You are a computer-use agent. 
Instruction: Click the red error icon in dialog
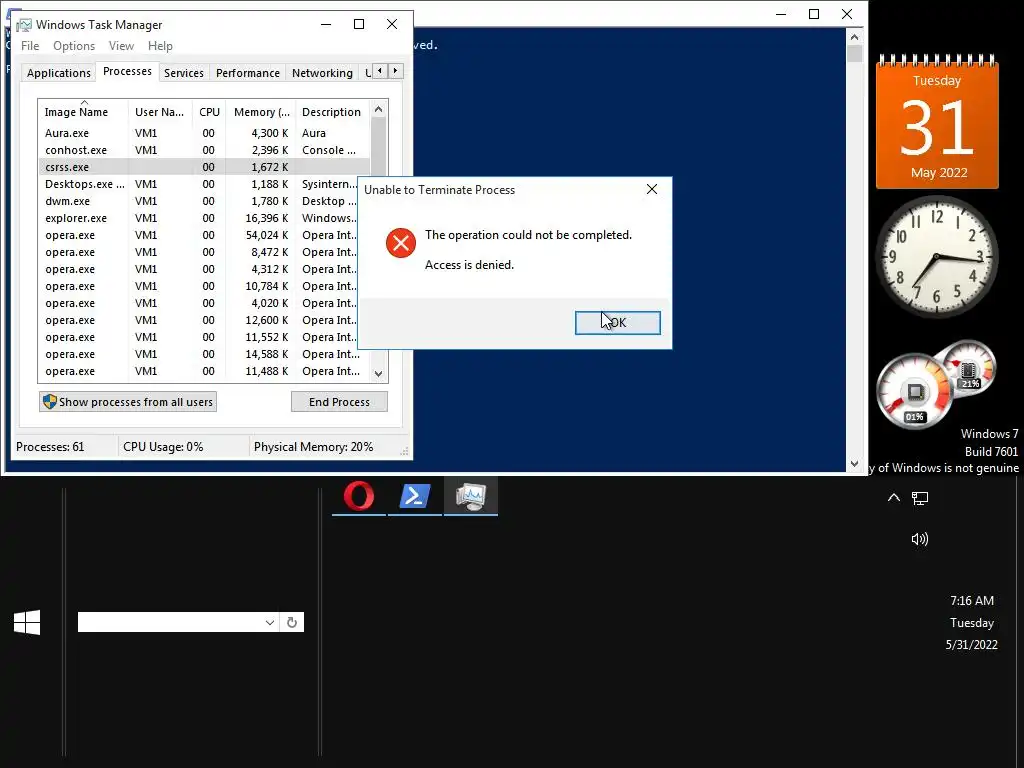pyautogui.click(x=400, y=243)
